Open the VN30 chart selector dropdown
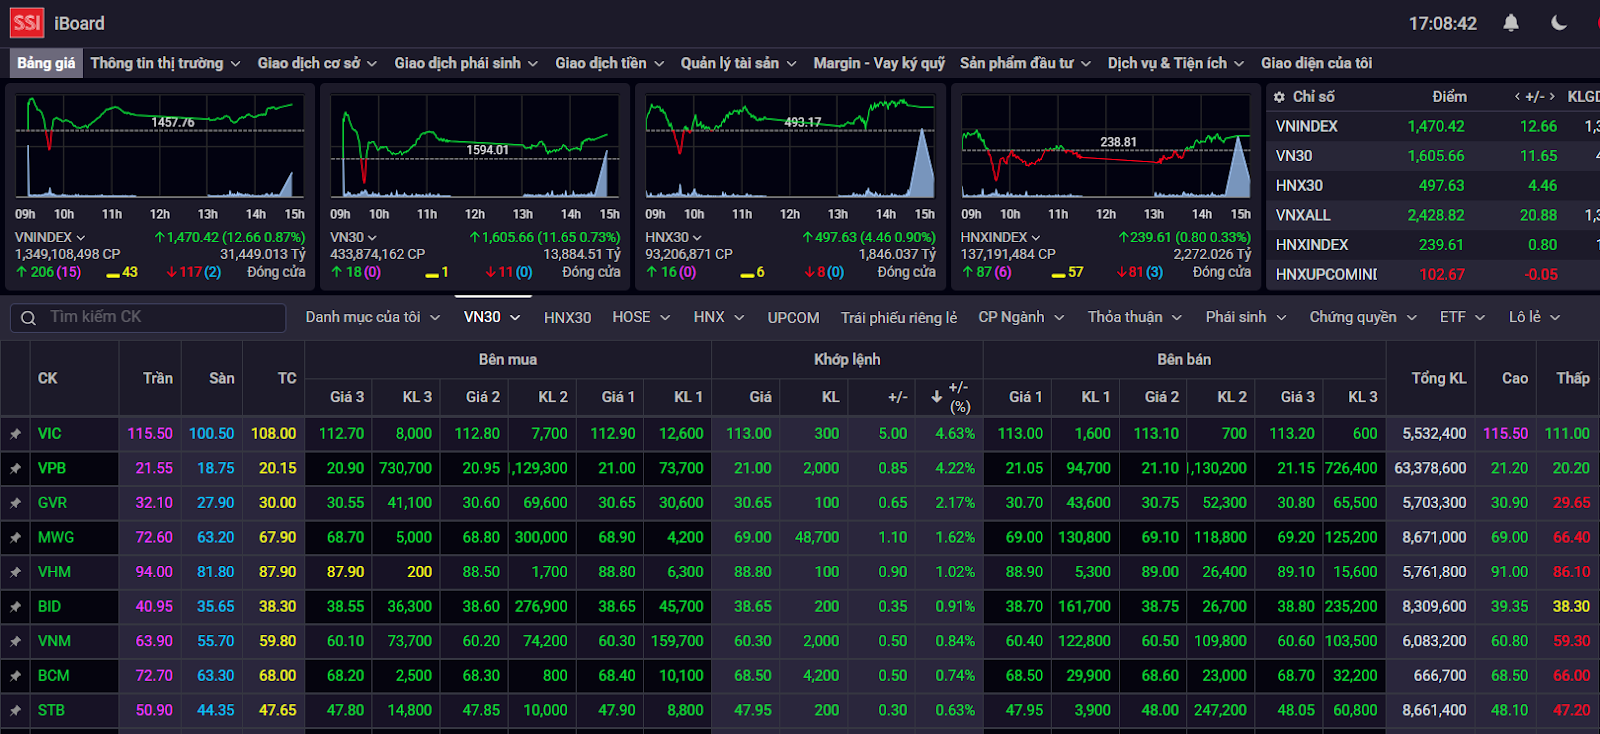Image resolution: width=1600 pixels, height=734 pixels. click(353, 237)
